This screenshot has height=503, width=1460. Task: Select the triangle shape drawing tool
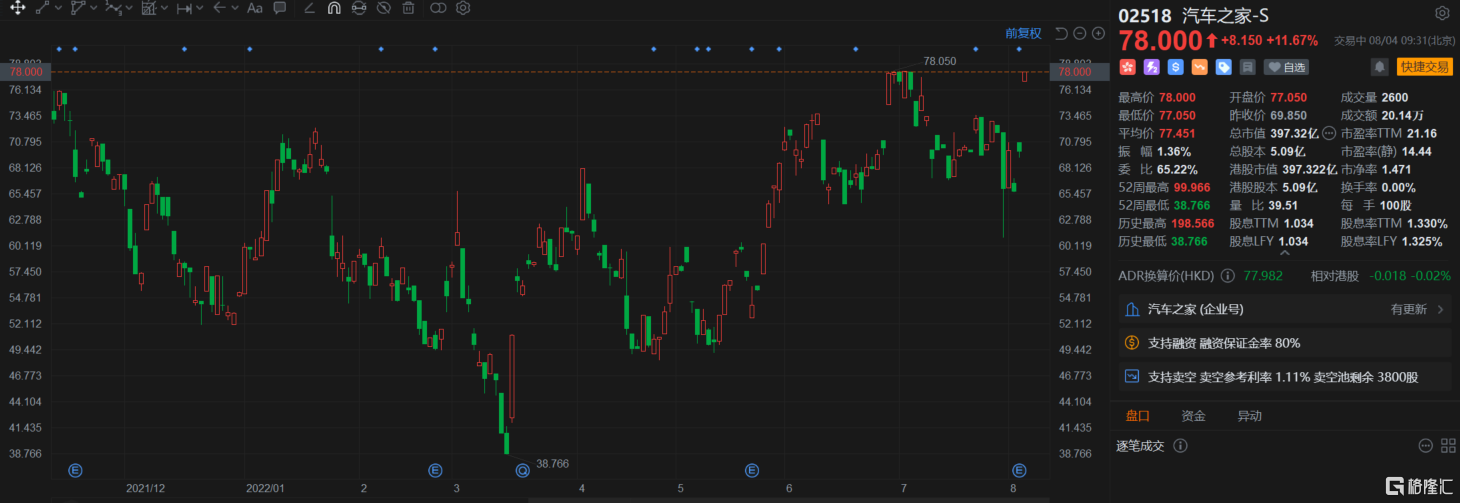click(x=79, y=8)
